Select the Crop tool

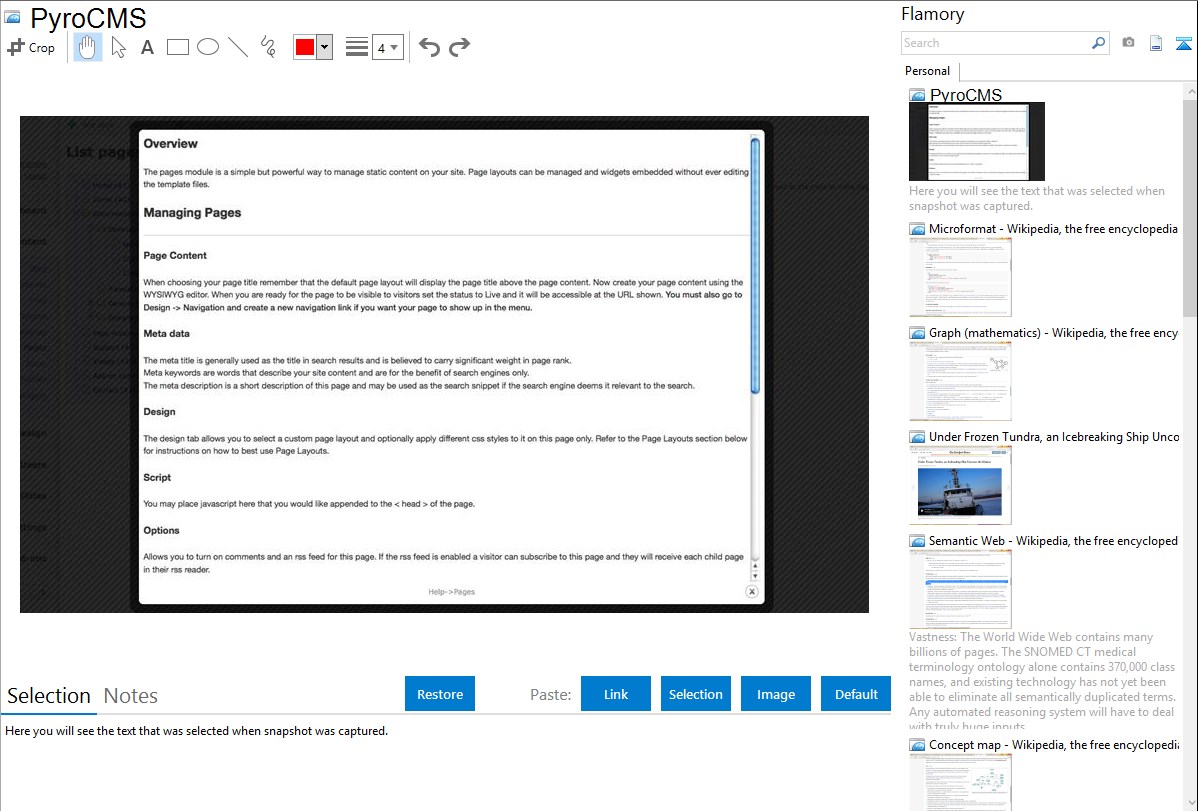point(31,47)
